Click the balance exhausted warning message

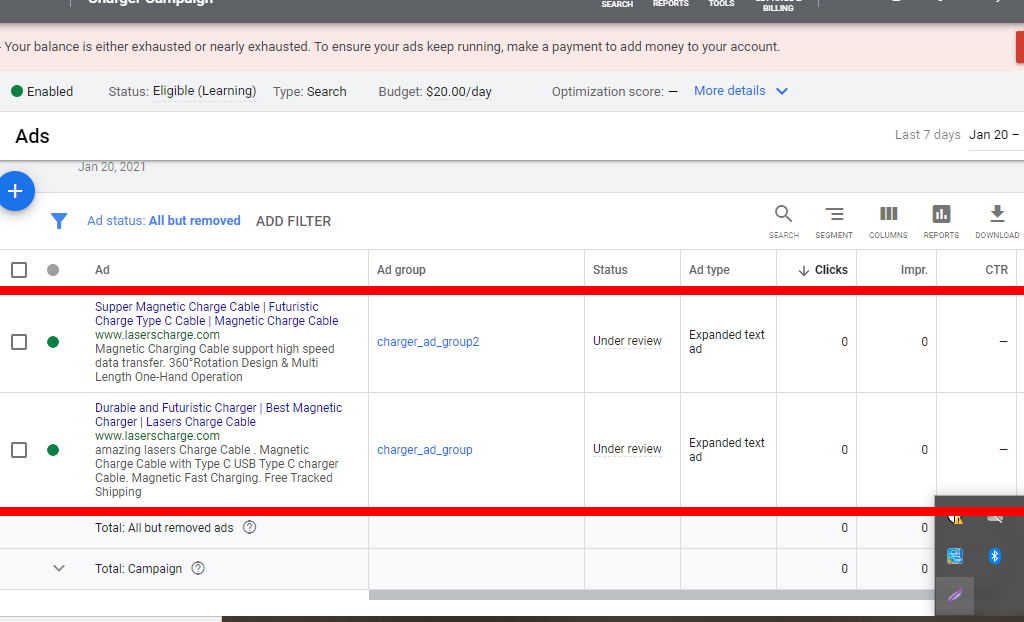point(392,47)
